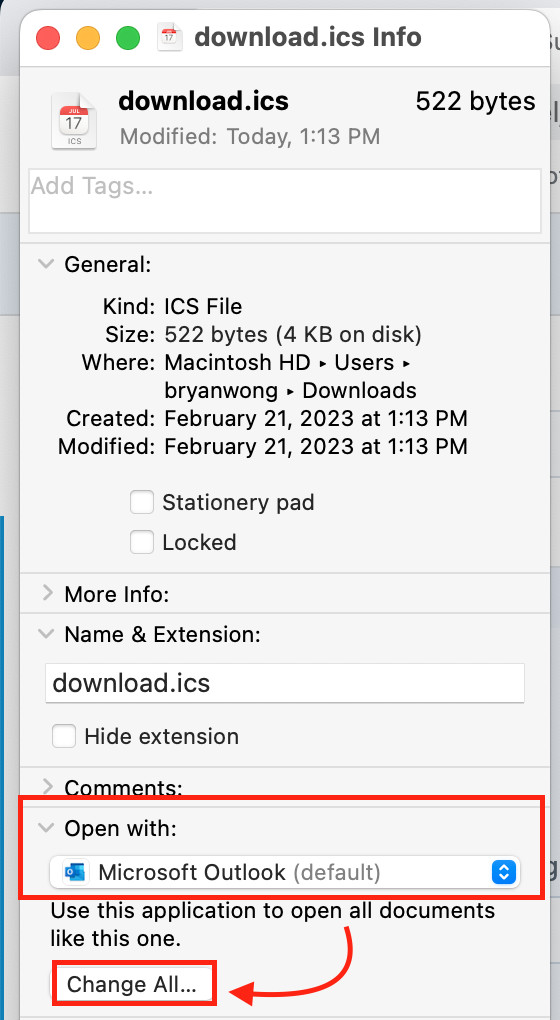Collapse the Name & Extension section
This screenshot has width=560, height=1020.
tap(46, 634)
